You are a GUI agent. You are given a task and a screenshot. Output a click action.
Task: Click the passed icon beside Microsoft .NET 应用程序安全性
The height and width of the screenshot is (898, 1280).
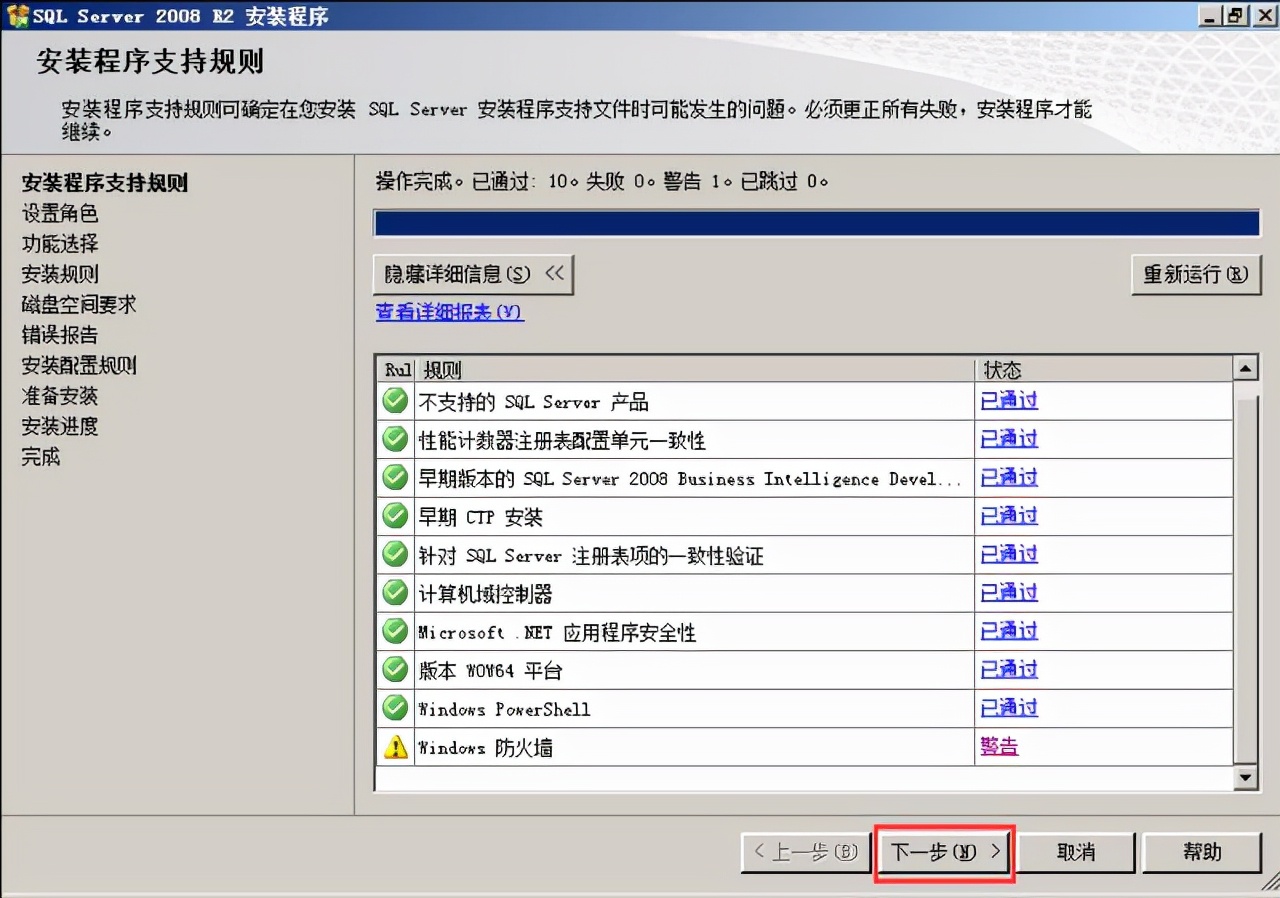[x=394, y=630]
